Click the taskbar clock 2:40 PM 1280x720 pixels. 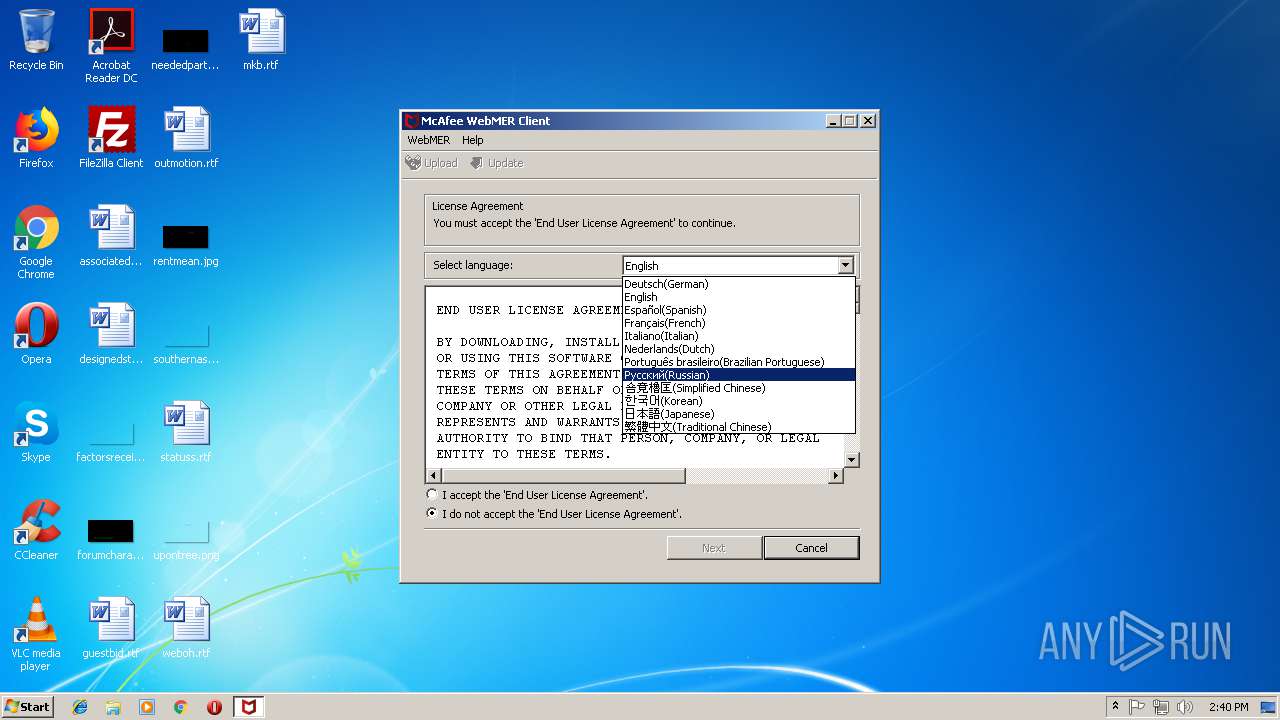pyautogui.click(x=1228, y=707)
